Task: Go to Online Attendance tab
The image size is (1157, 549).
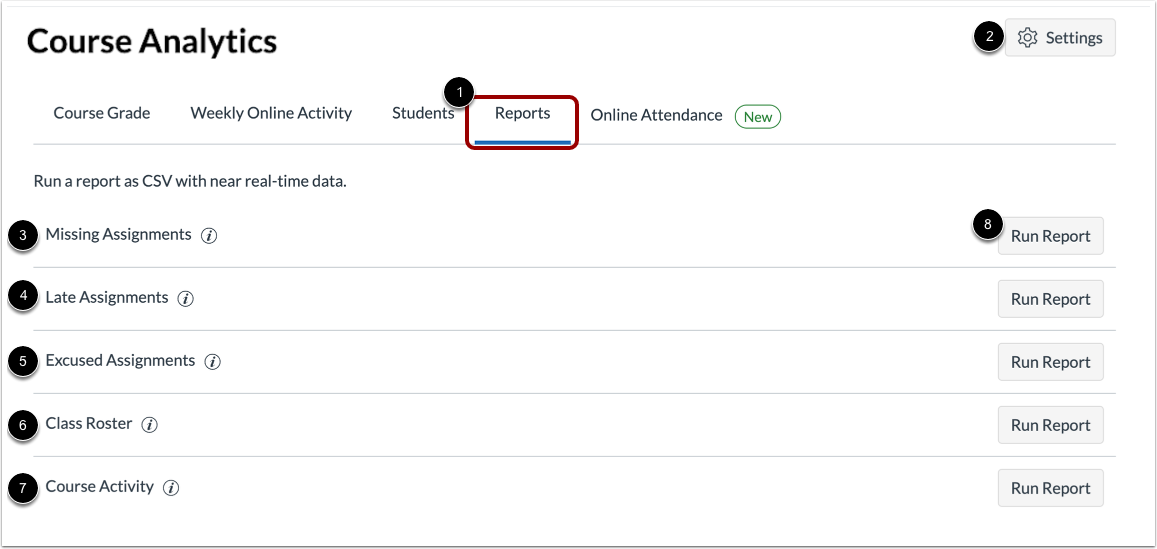Action: 656,115
